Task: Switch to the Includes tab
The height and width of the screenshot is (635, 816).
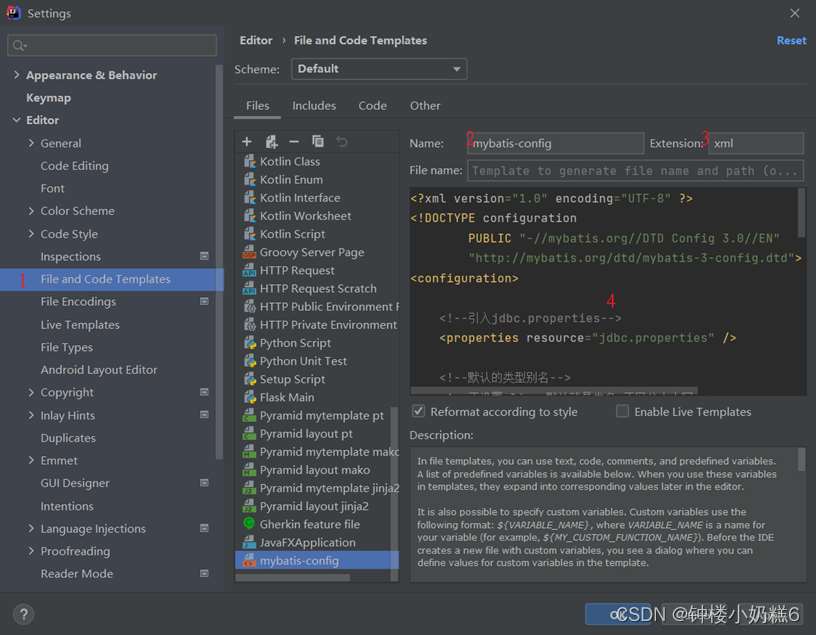Action: click(x=314, y=106)
